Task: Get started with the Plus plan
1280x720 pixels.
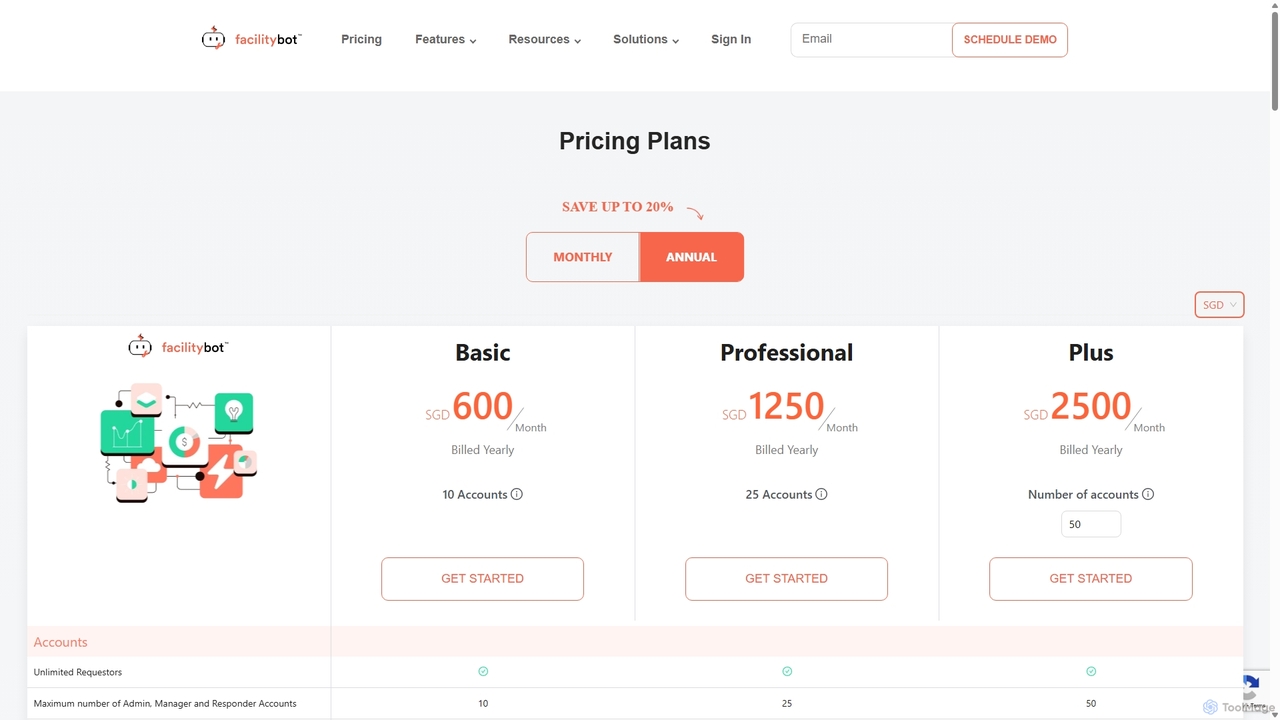Action: [x=1090, y=579]
